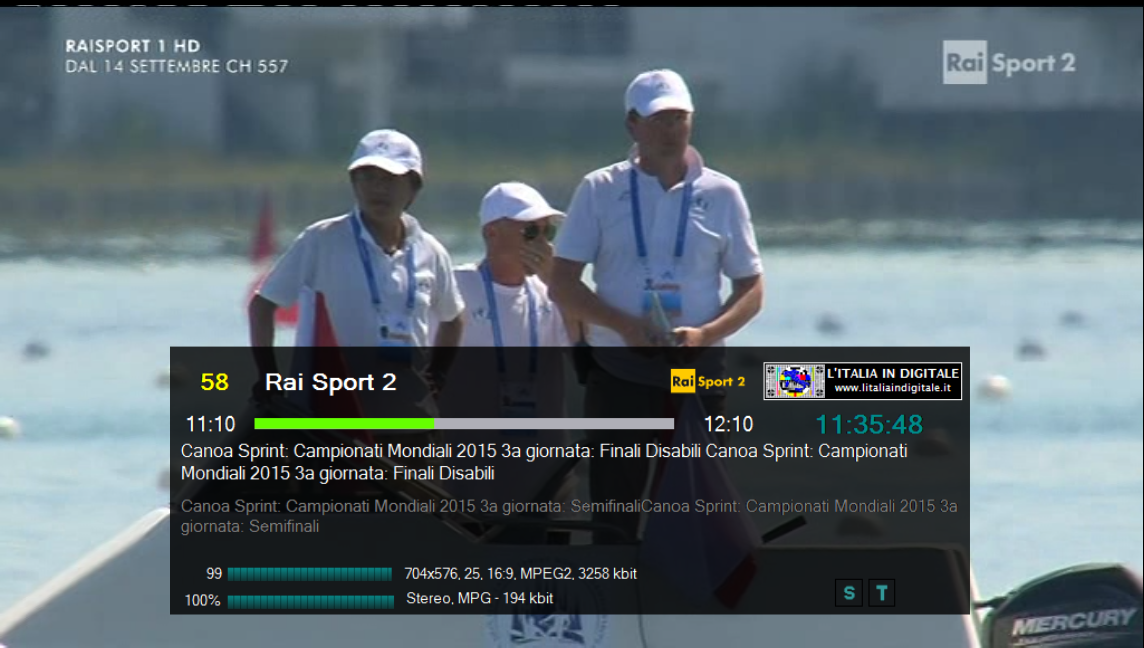Click the Rai Sport 2 channel name
1144x648 pixels.
click(331, 382)
